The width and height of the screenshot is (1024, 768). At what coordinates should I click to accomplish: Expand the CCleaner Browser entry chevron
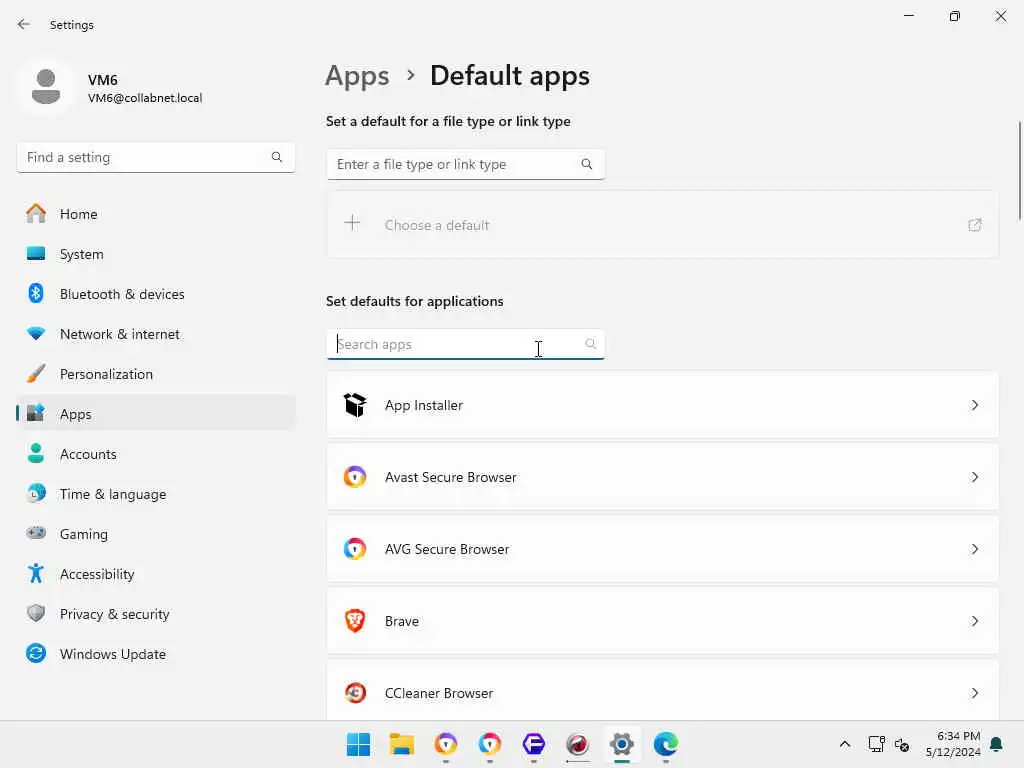tap(975, 693)
